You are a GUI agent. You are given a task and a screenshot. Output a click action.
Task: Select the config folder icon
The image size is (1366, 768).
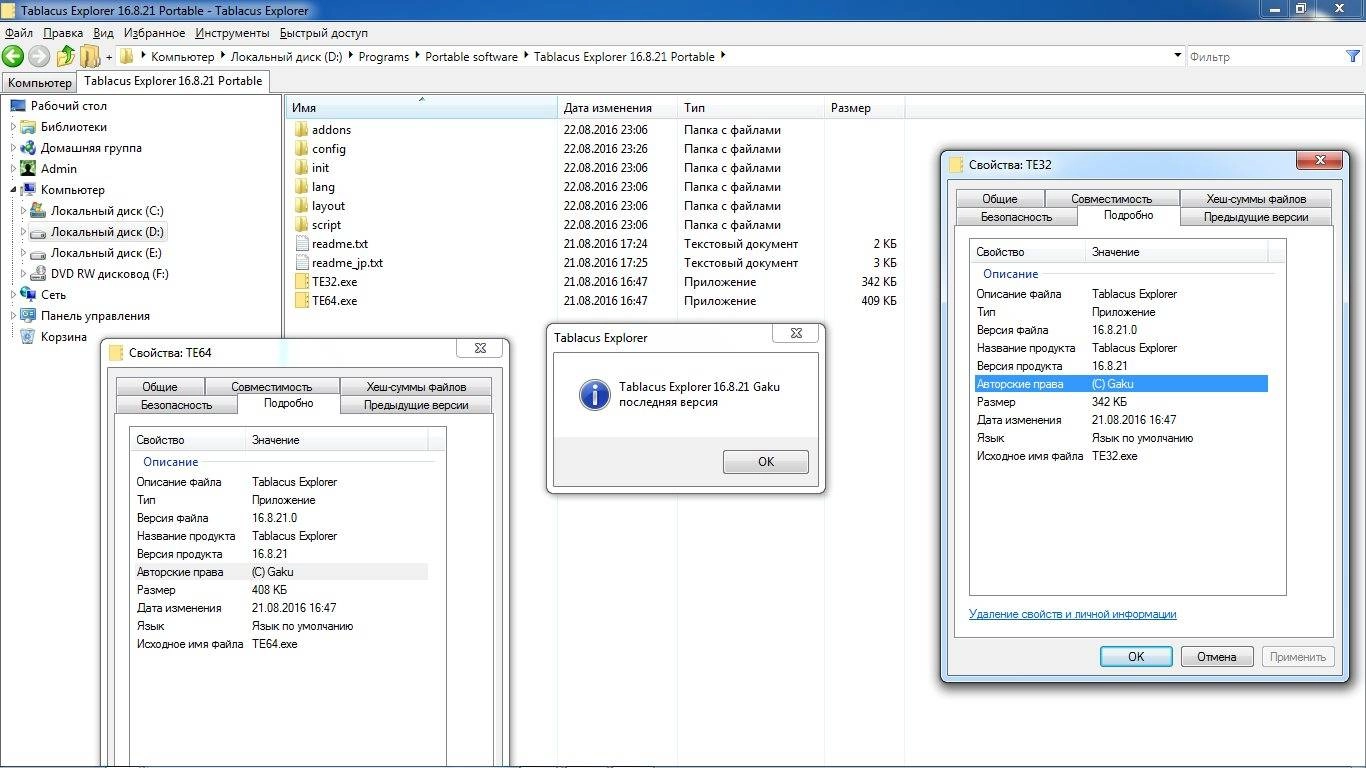click(x=301, y=149)
